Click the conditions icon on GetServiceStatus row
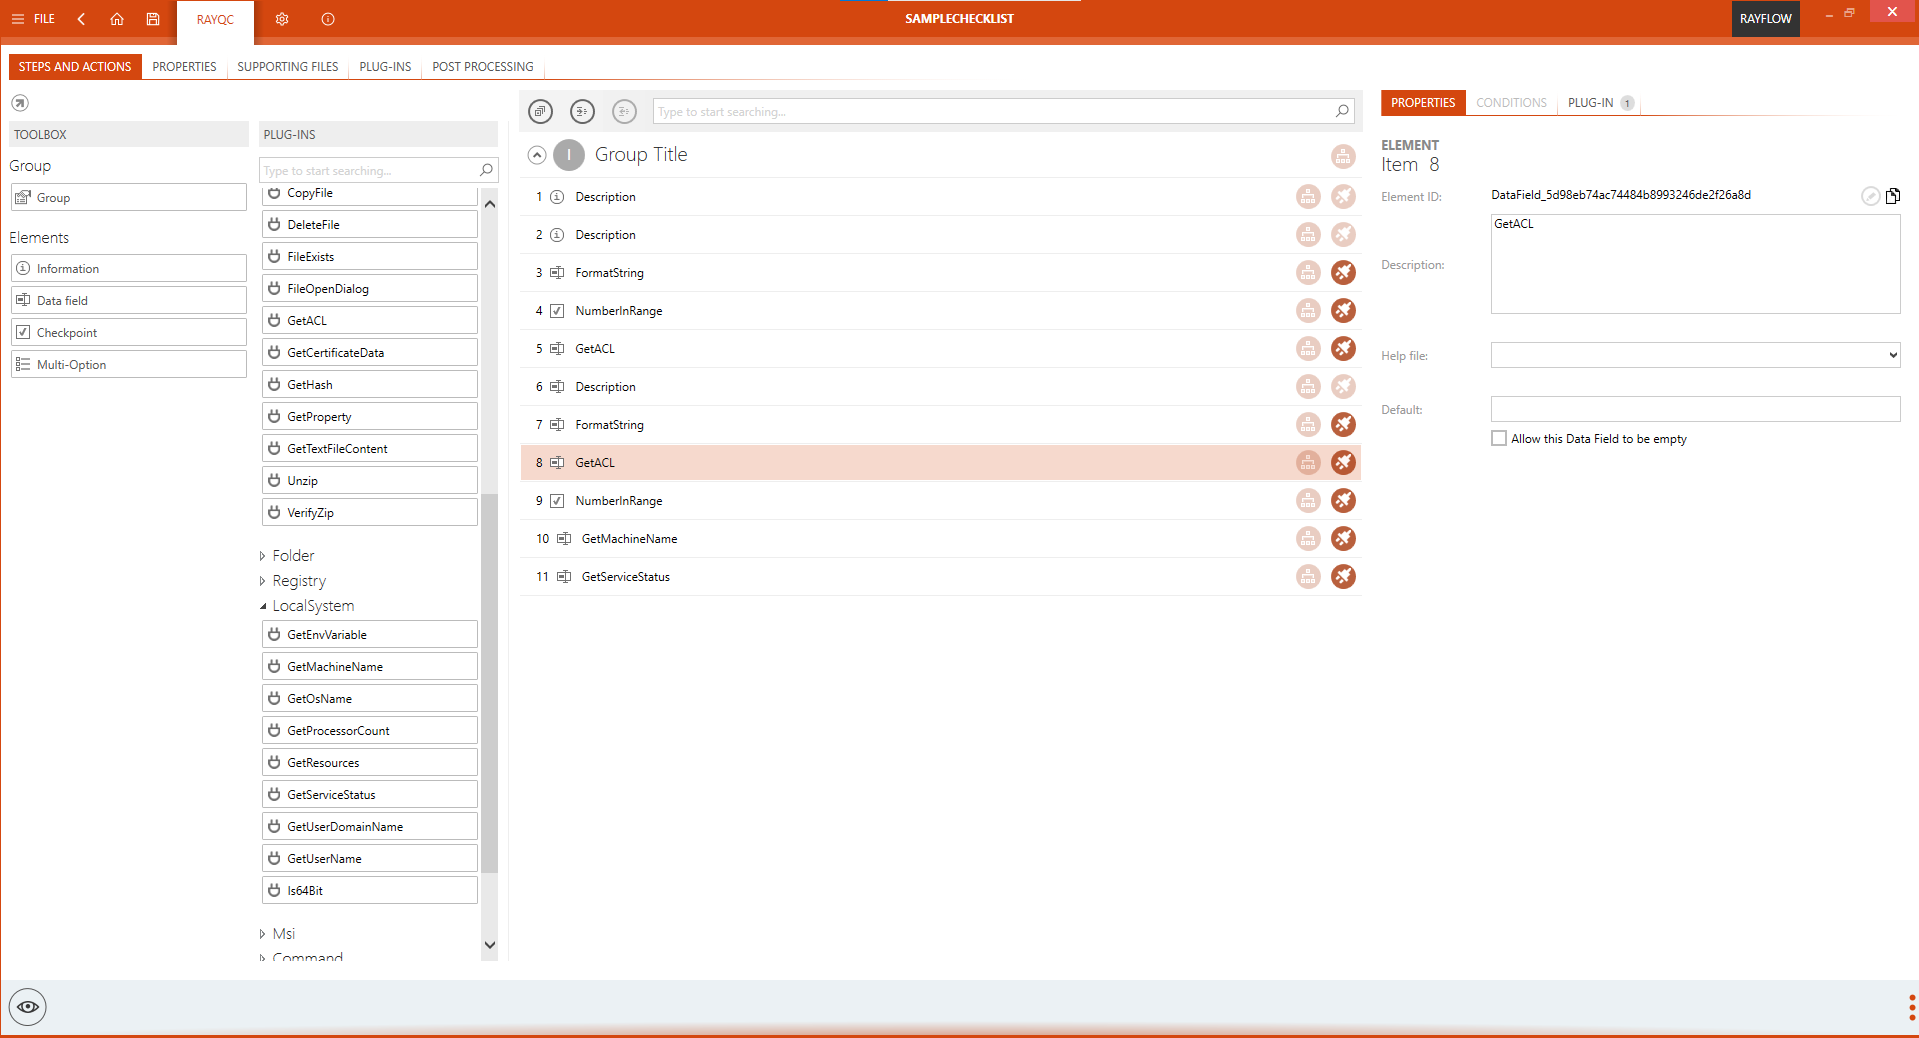The image size is (1919, 1038). click(1308, 577)
